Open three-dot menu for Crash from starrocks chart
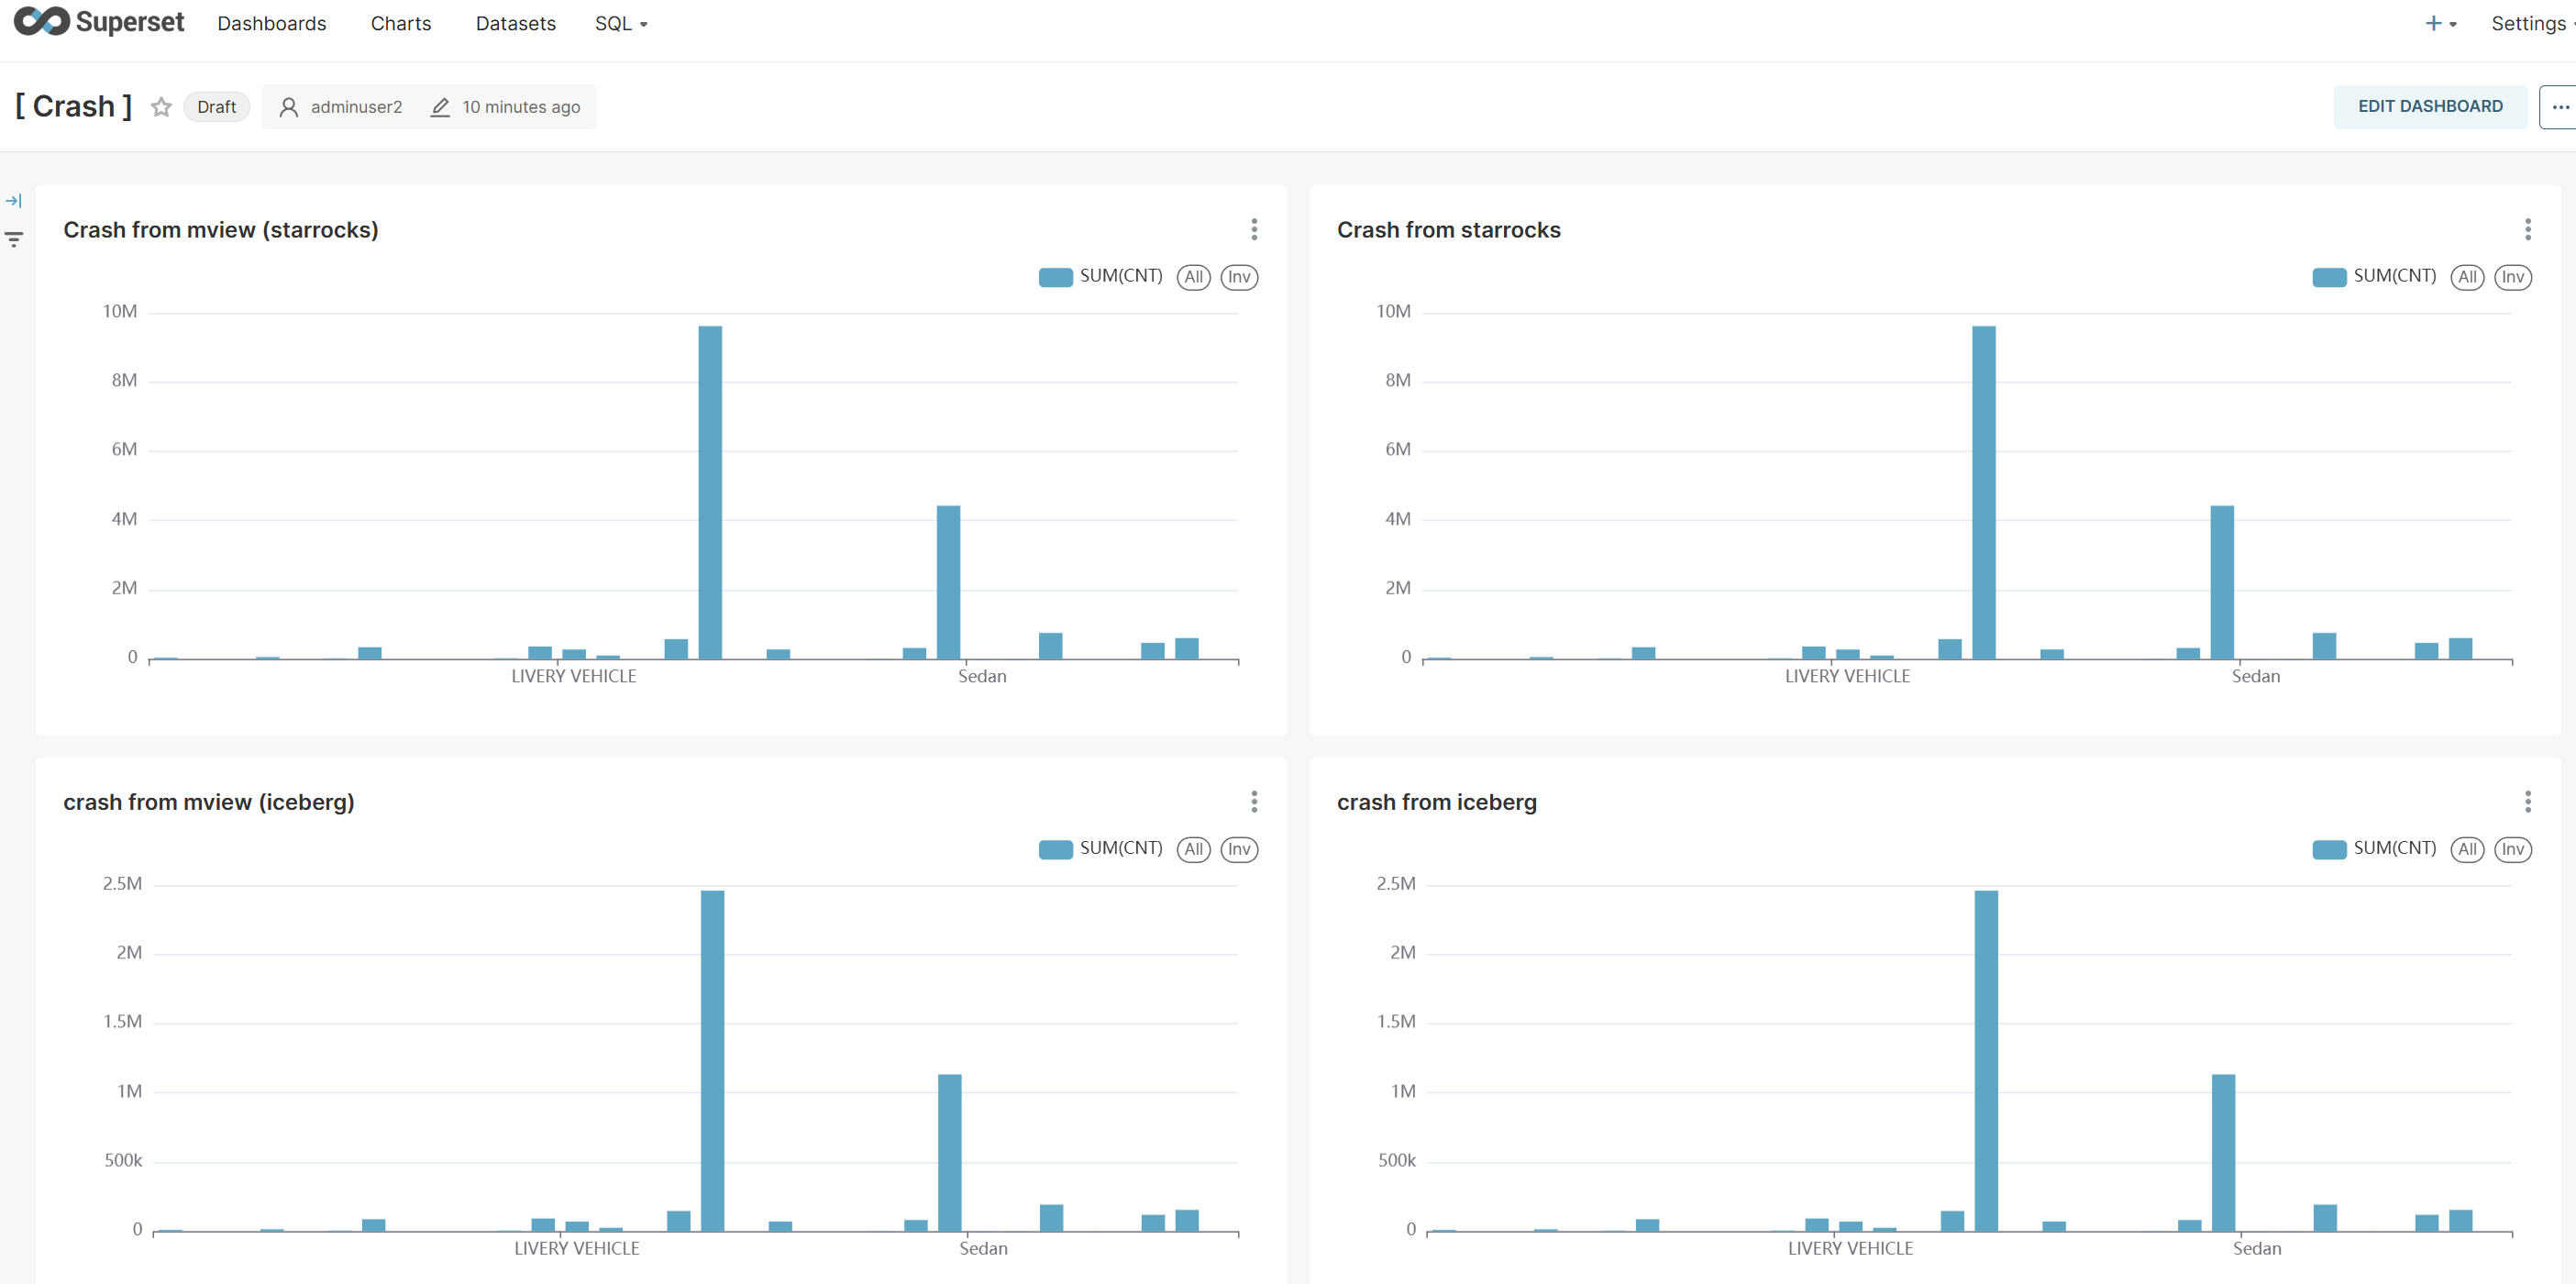Viewport: 2576px width, 1284px height. [2527, 229]
